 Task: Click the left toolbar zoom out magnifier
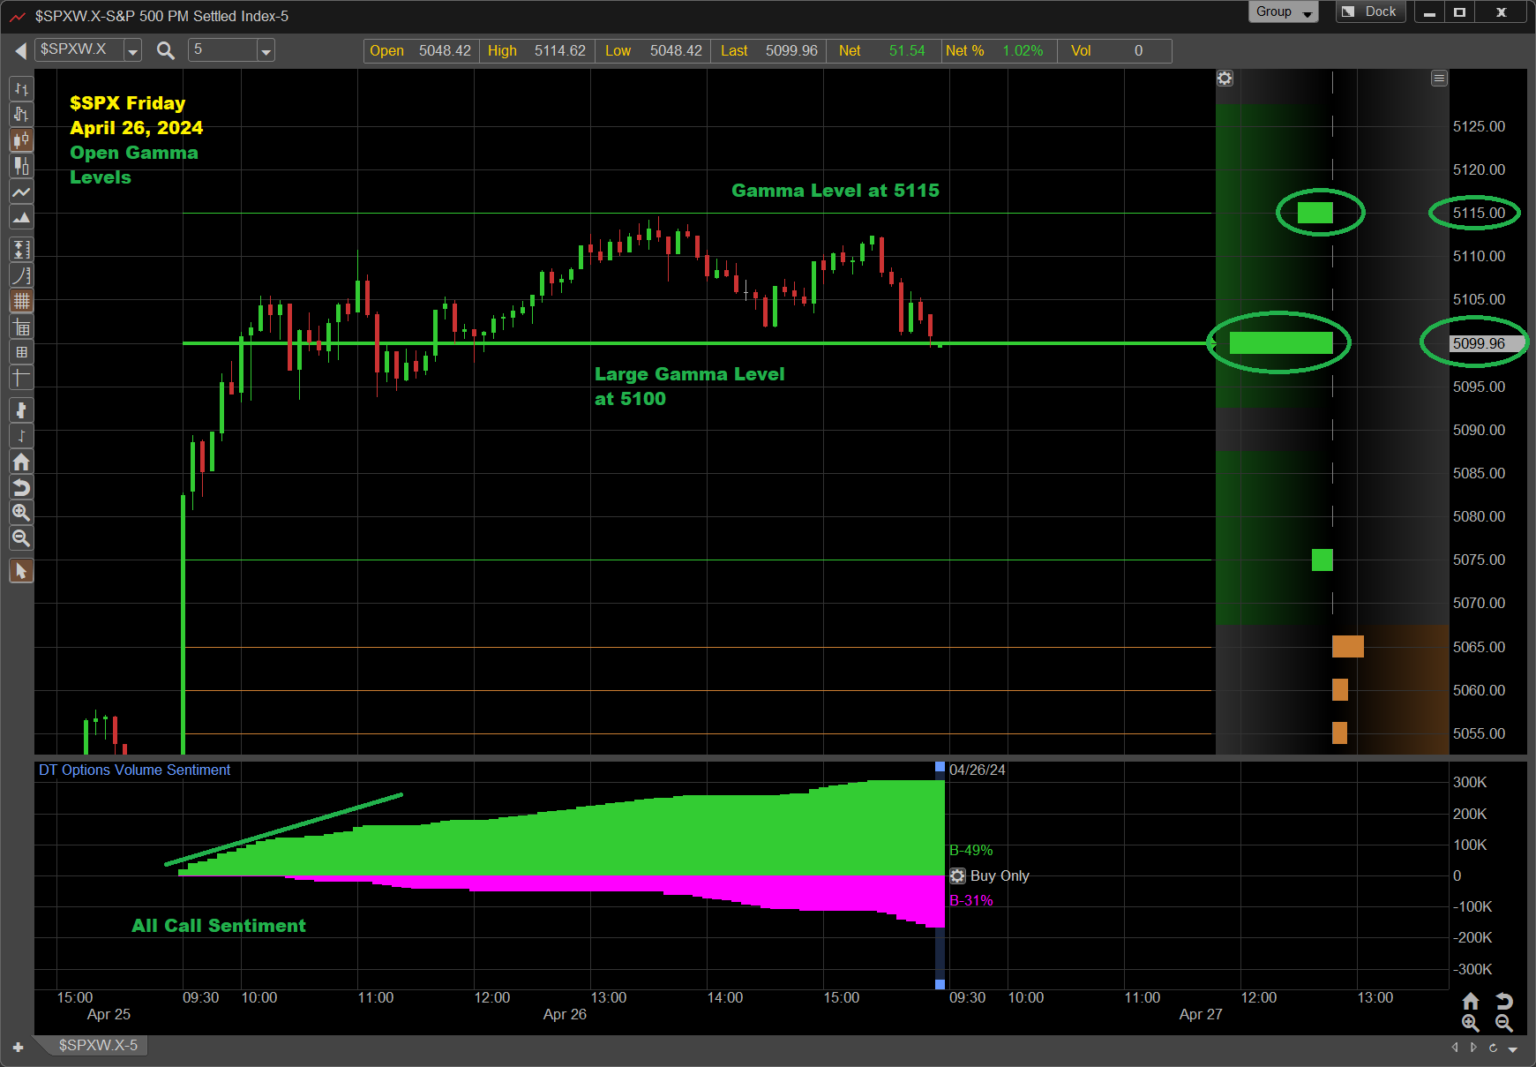point(20,539)
